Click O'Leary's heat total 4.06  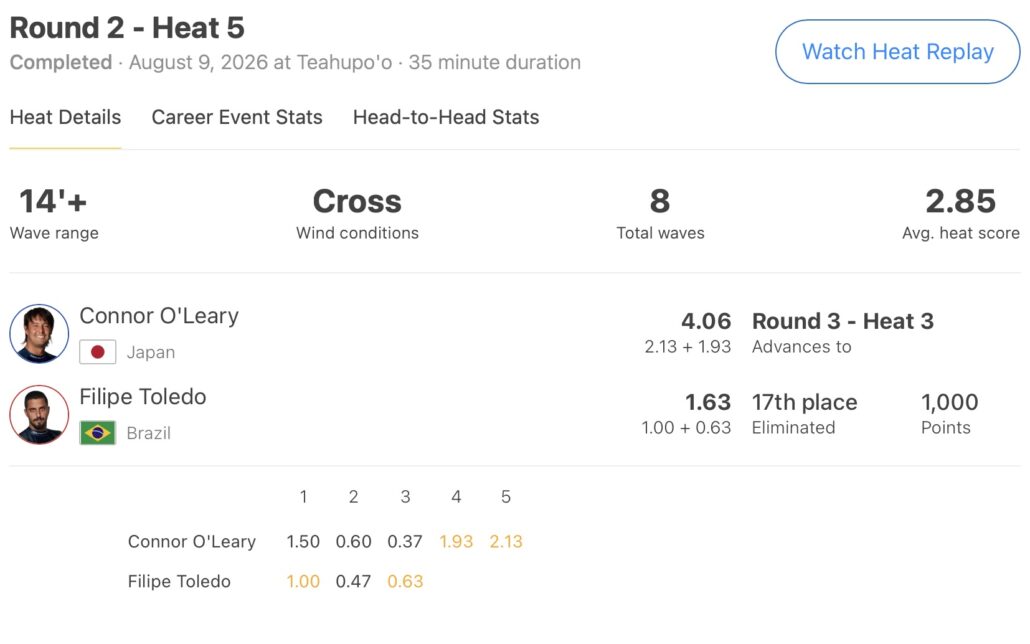(x=706, y=321)
